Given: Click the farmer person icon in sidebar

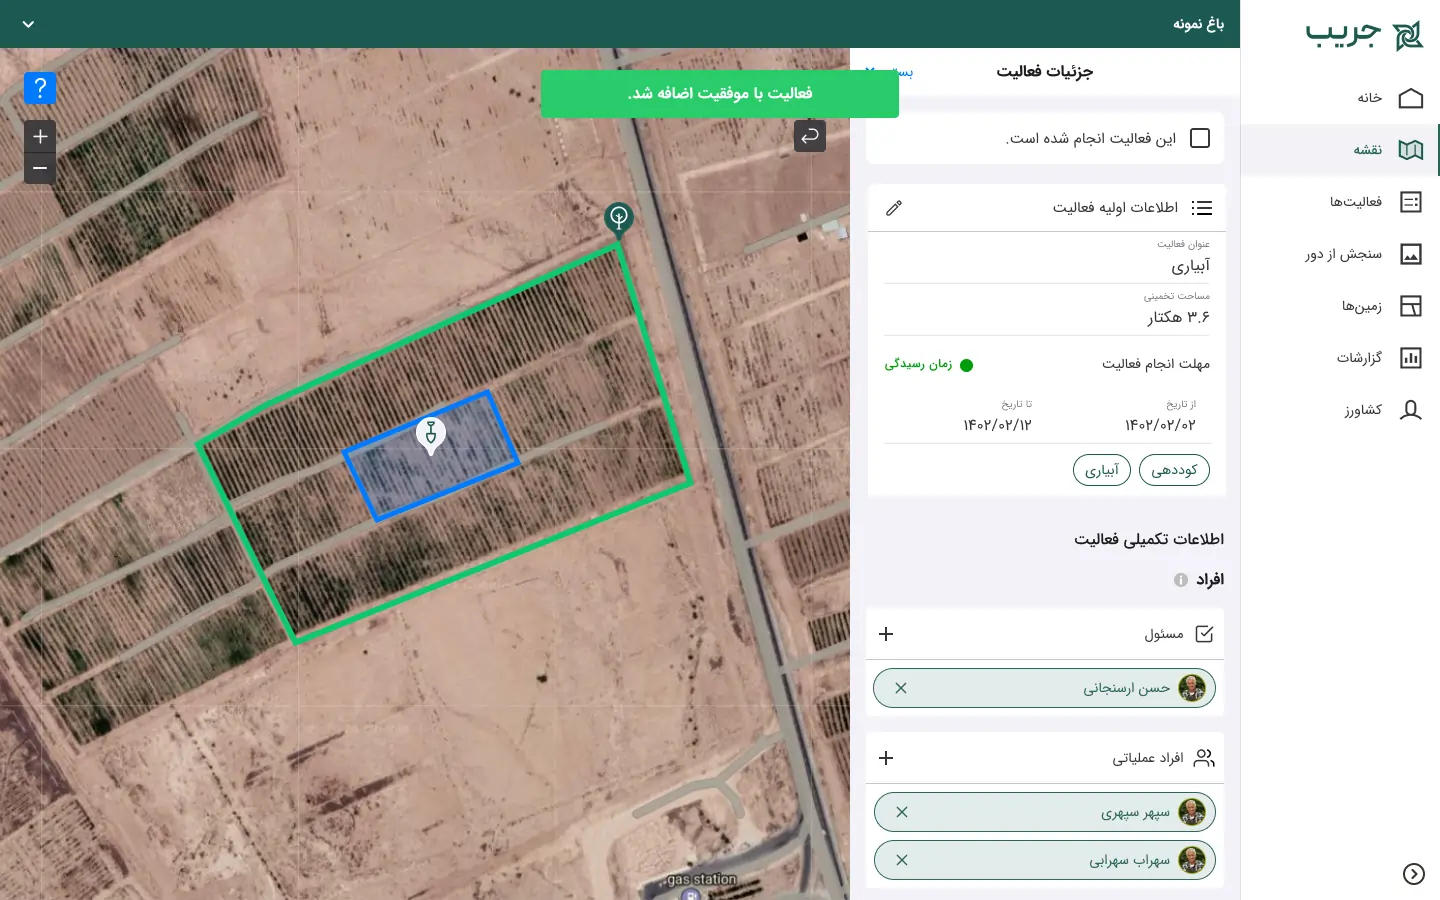Looking at the screenshot, I should pyautogui.click(x=1411, y=410).
